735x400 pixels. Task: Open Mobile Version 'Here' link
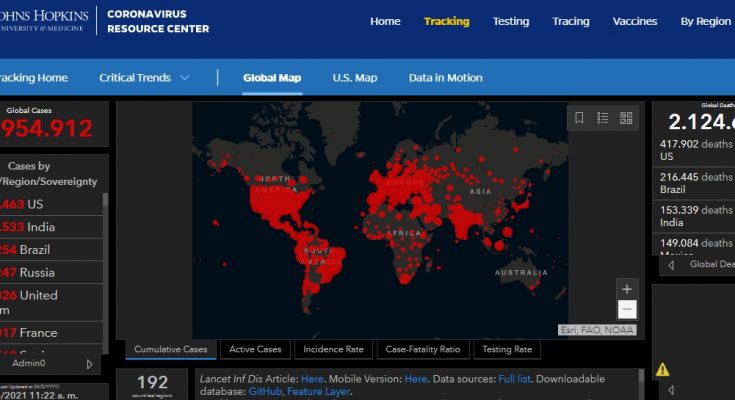click(x=416, y=379)
